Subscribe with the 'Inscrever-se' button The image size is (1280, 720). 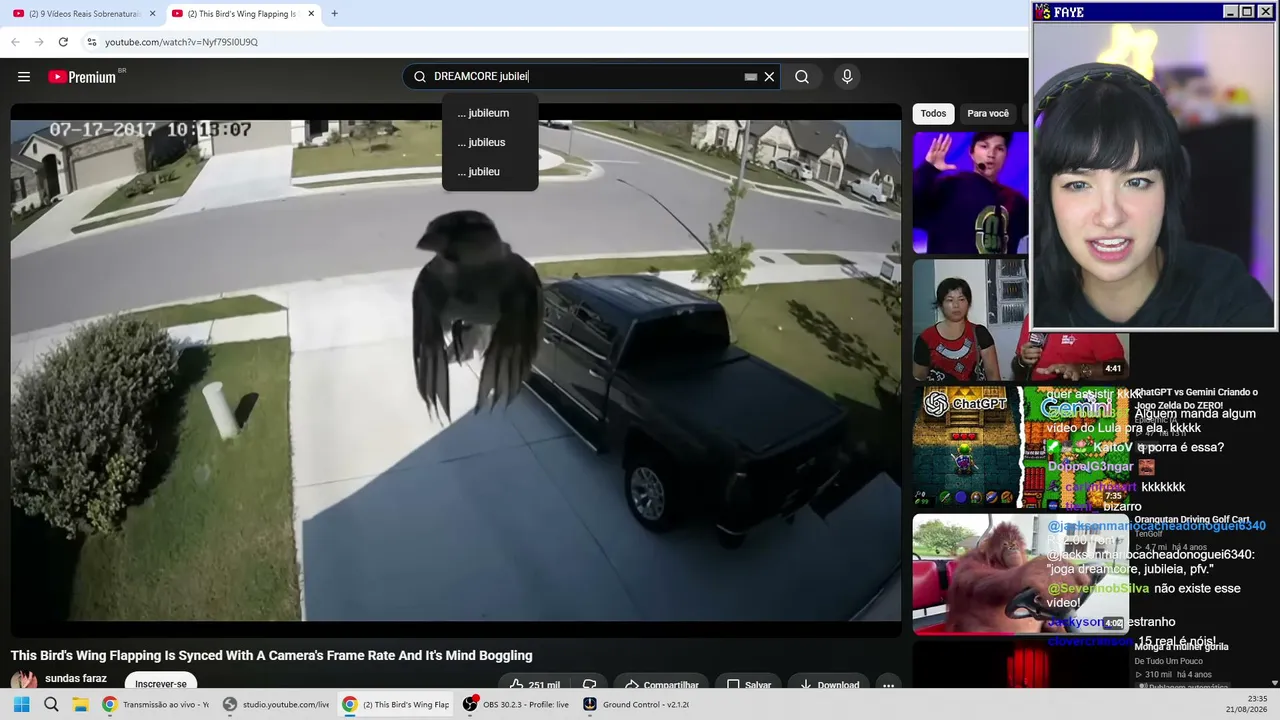pyautogui.click(x=161, y=684)
